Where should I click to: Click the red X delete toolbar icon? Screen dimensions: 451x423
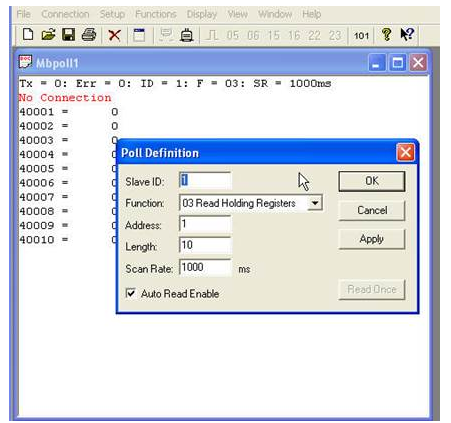tap(114, 35)
